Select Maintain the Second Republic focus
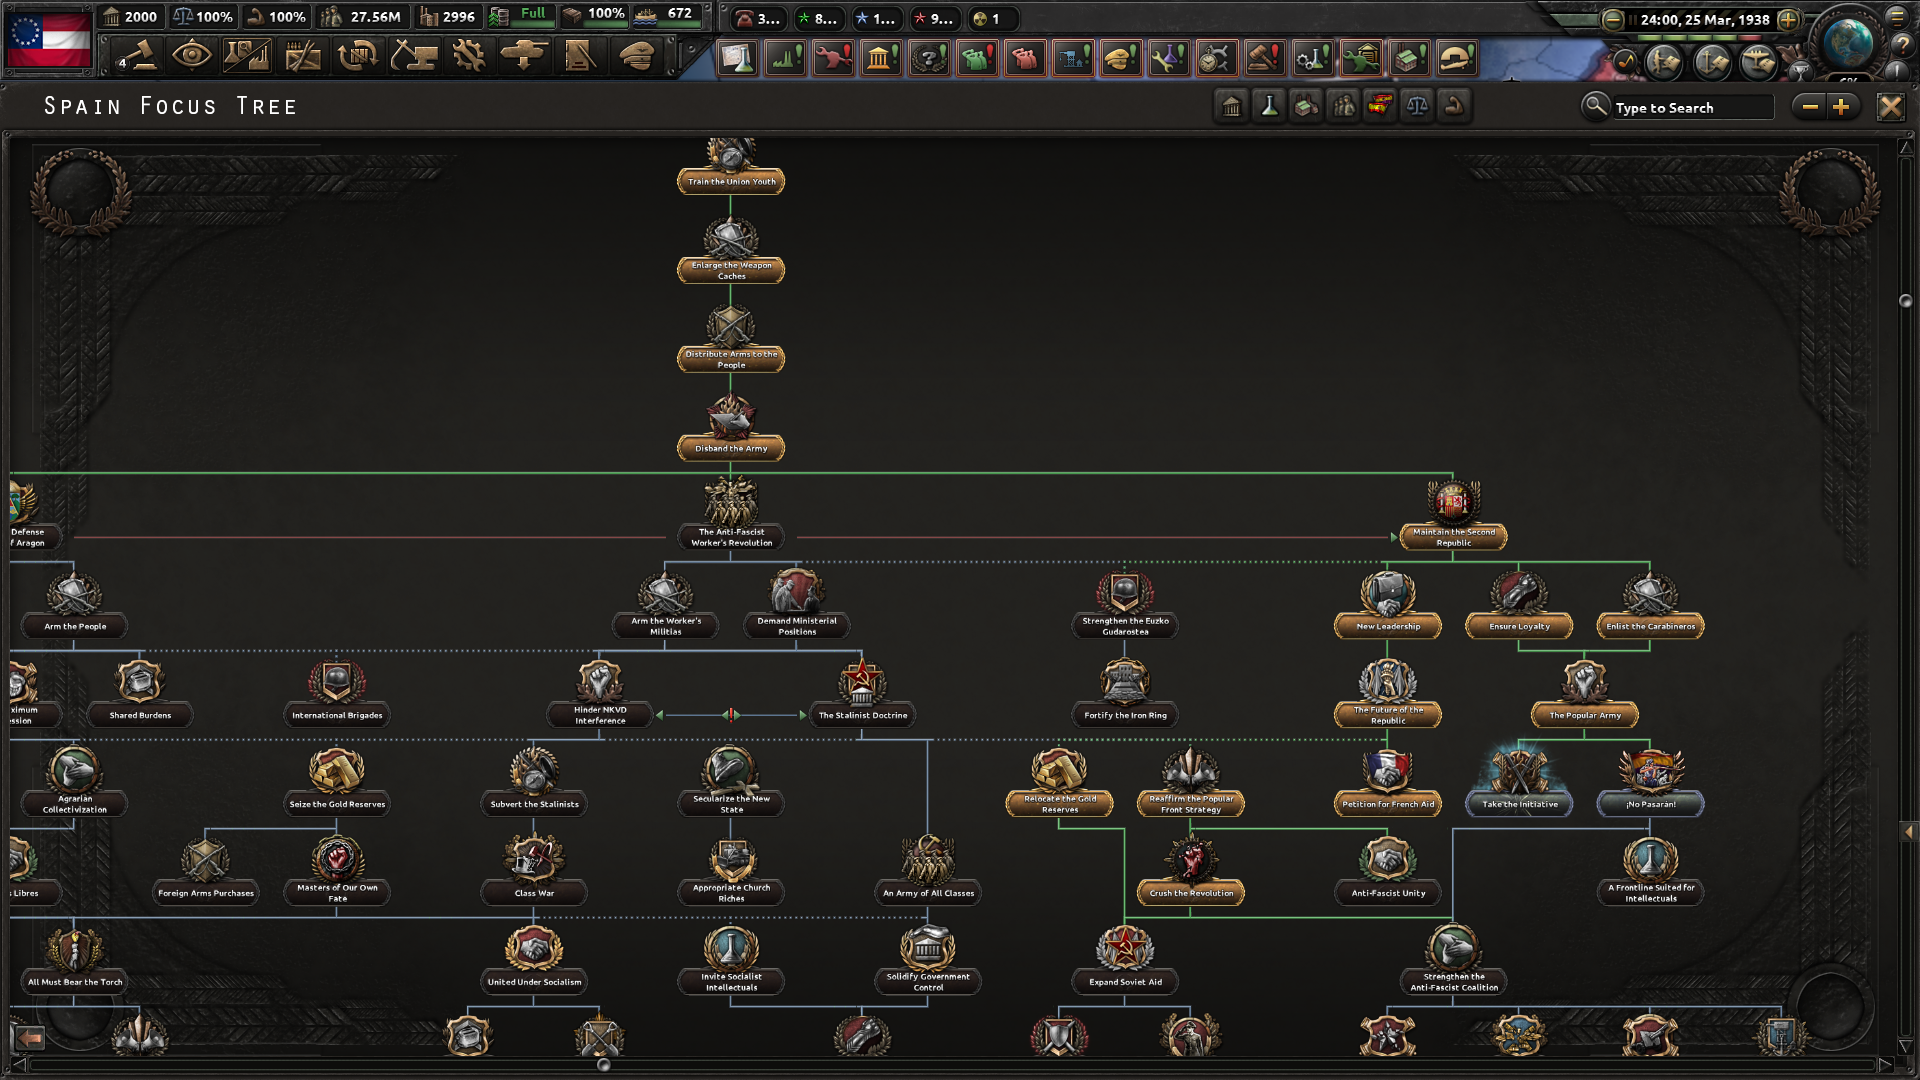1920x1080 pixels. pyautogui.click(x=1453, y=515)
